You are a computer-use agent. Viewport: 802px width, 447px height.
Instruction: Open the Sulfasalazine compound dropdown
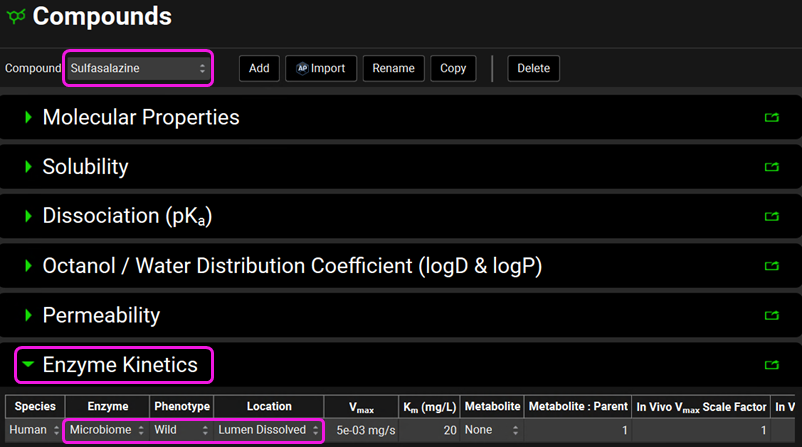coord(138,69)
